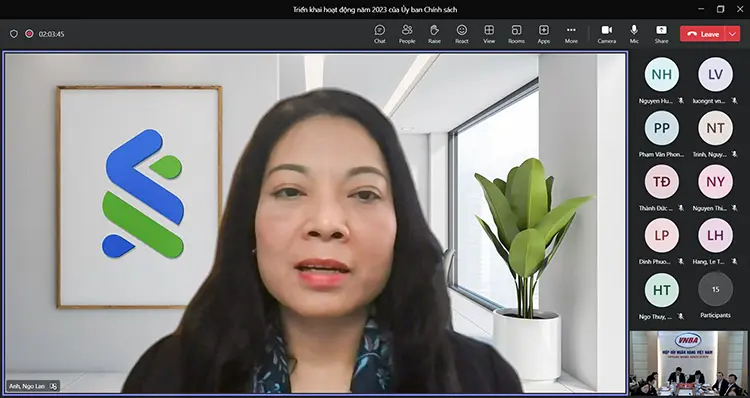Screen dimensions: 750x398
Task: Click the meeting title in the title bar
Action: 375,10
